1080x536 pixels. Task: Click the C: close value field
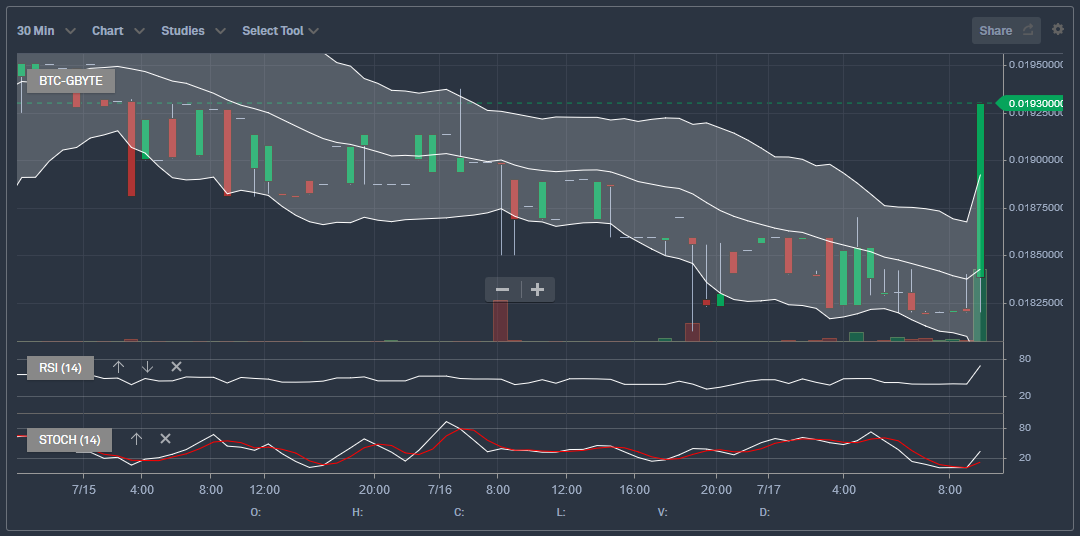point(459,513)
